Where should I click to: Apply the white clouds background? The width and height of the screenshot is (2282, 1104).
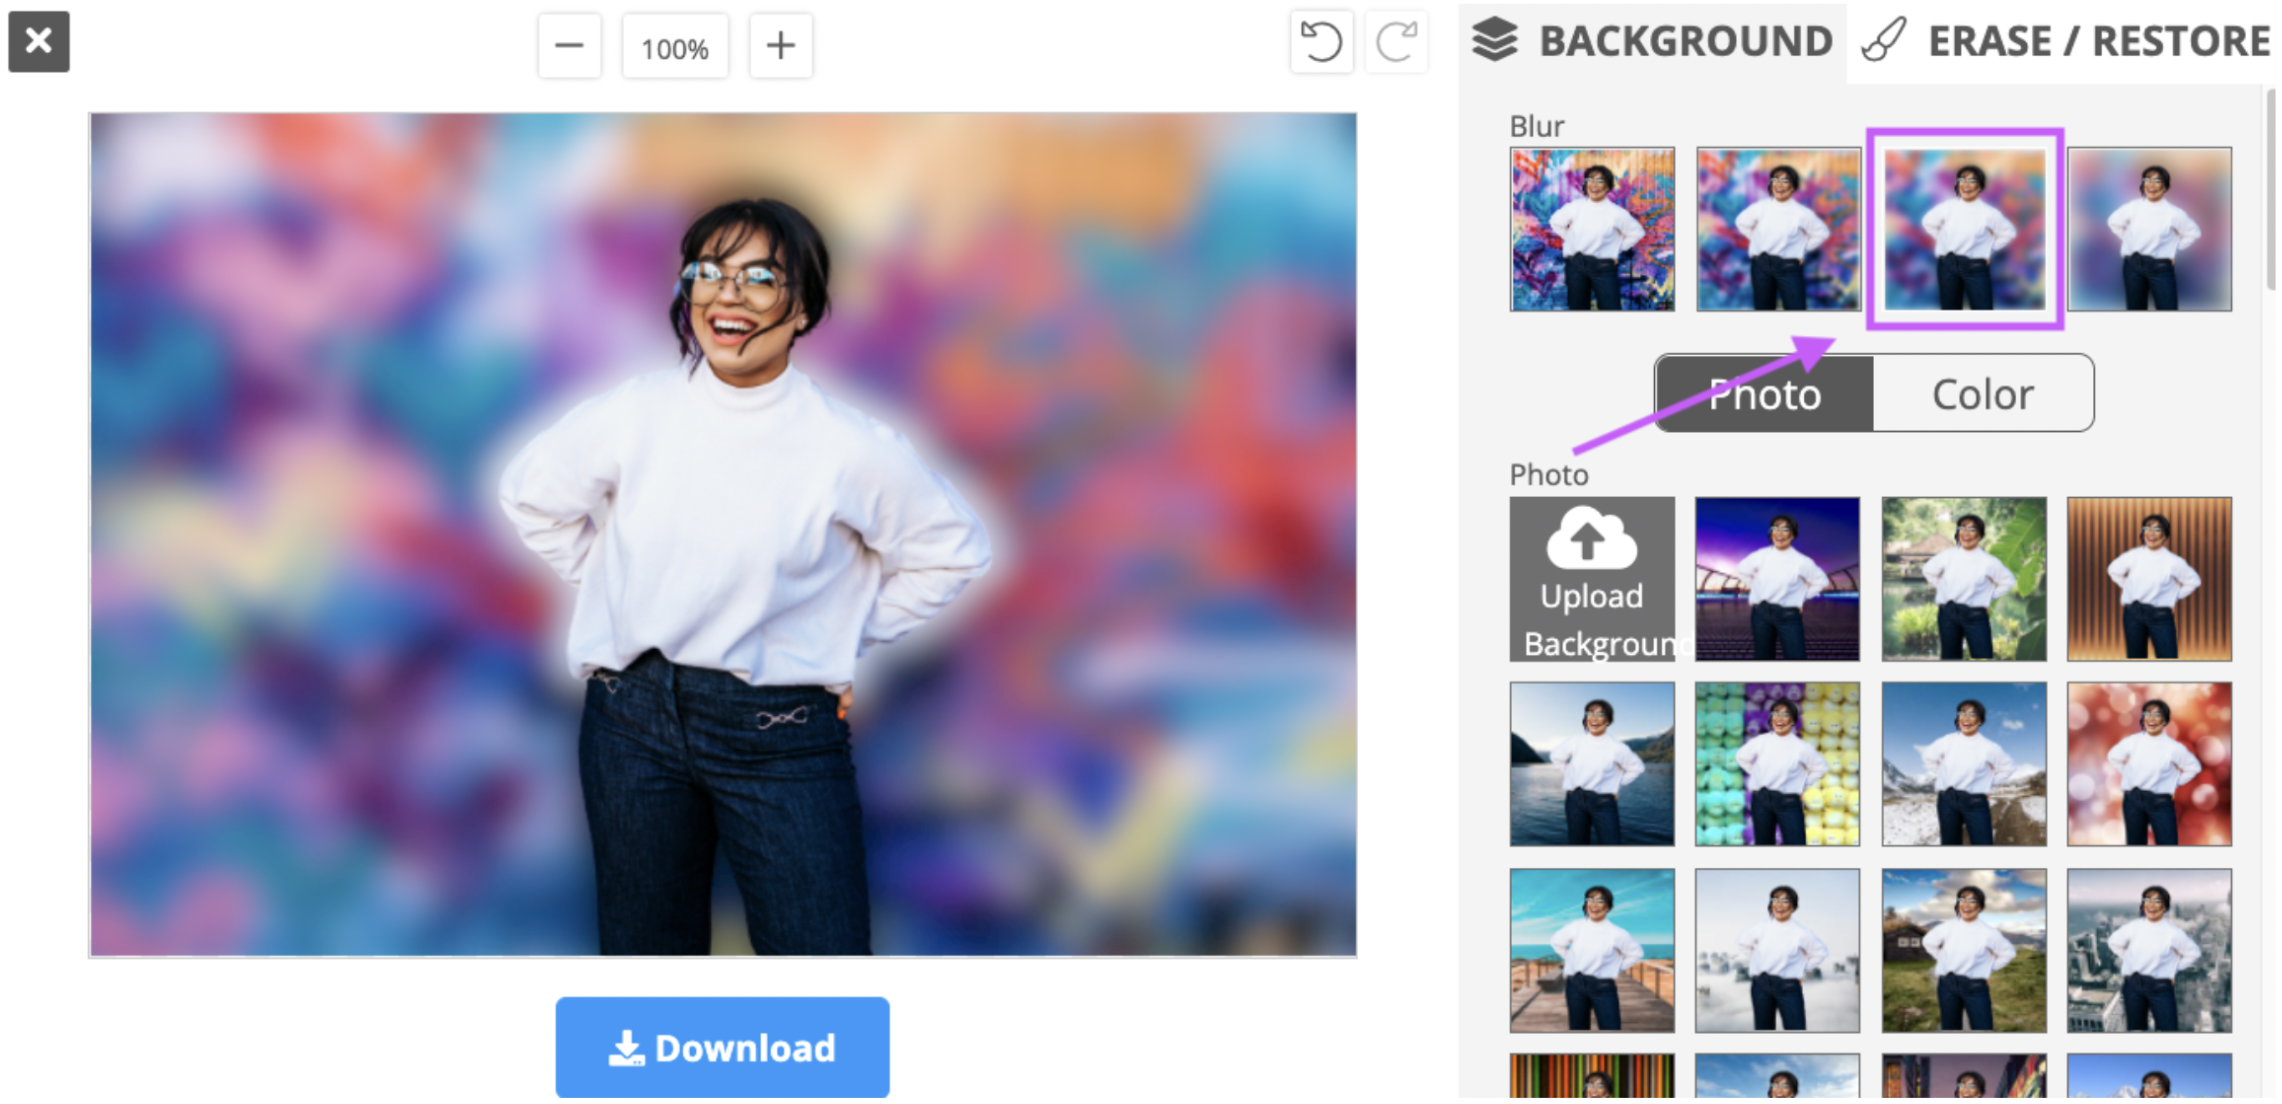pos(1778,950)
